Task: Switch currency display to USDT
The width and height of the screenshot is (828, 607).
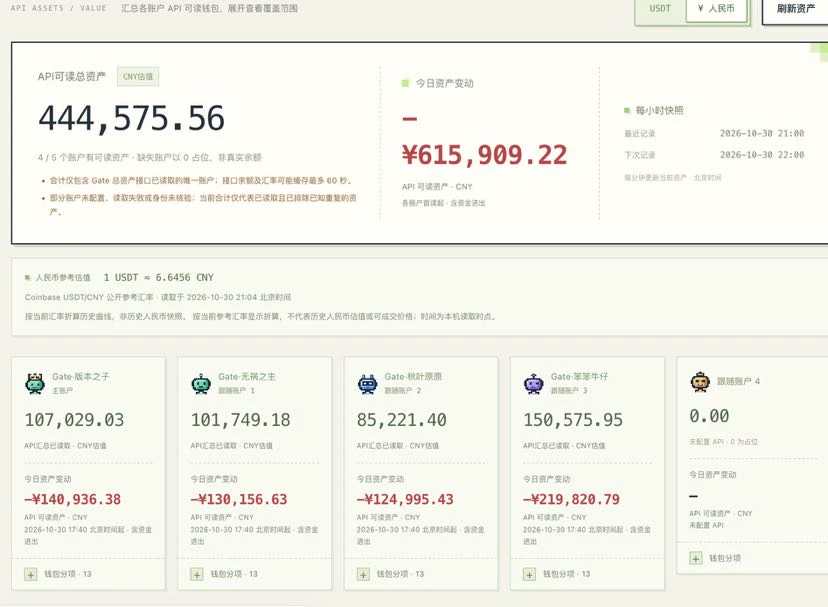Action: [x=660, y=8]
